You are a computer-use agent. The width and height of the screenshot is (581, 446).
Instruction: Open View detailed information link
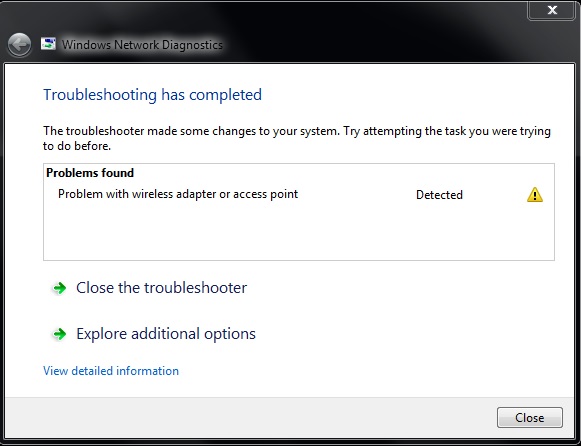point(111,371)
